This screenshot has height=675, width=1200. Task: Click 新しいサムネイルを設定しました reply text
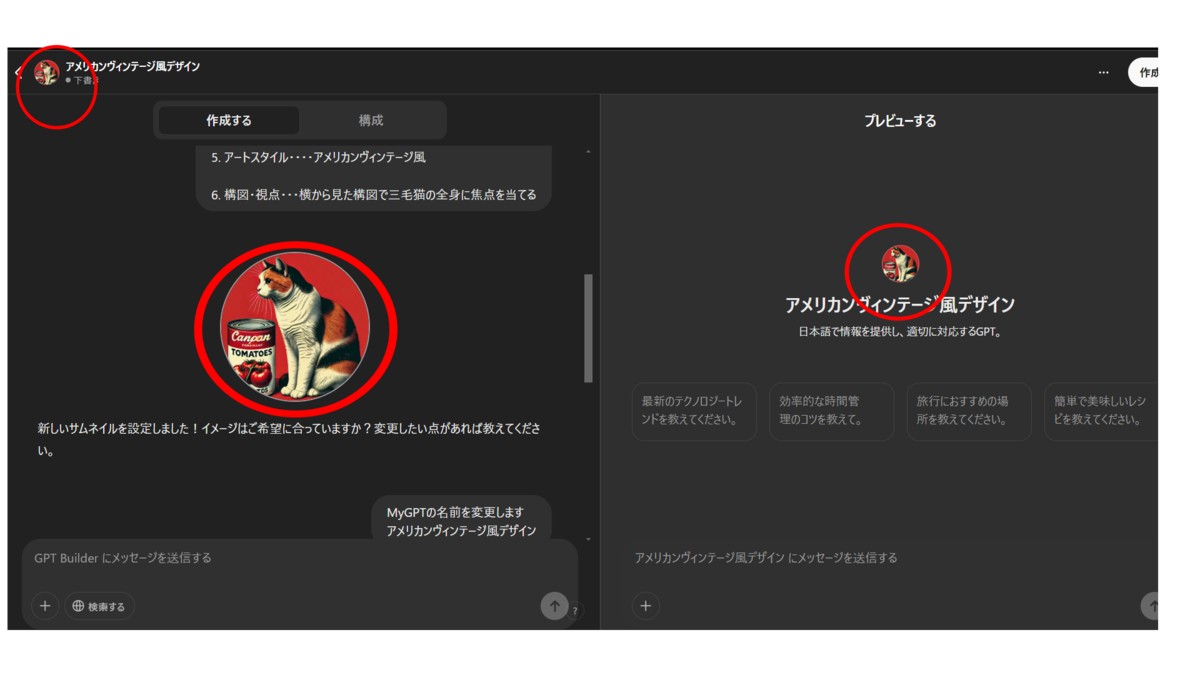tap(291, 439)
